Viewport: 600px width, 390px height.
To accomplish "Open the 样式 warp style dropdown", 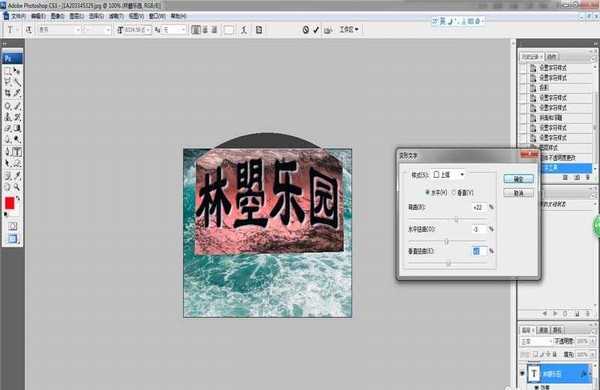I will (448, 175).
